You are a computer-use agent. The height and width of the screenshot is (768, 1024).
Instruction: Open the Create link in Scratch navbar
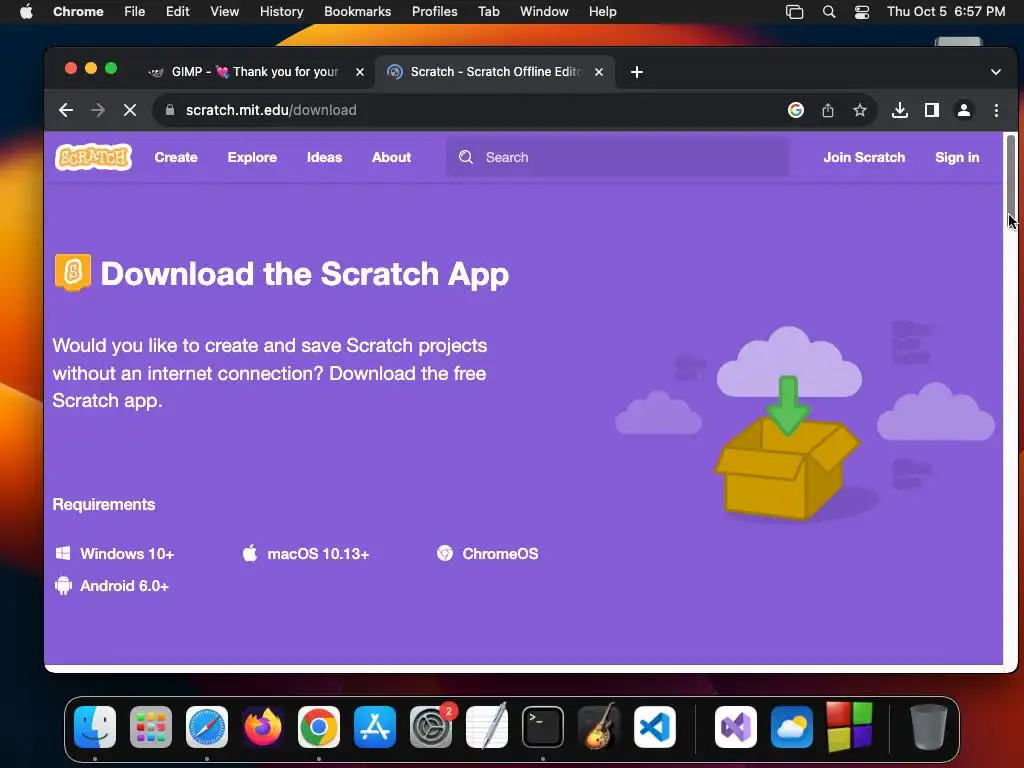176,157
